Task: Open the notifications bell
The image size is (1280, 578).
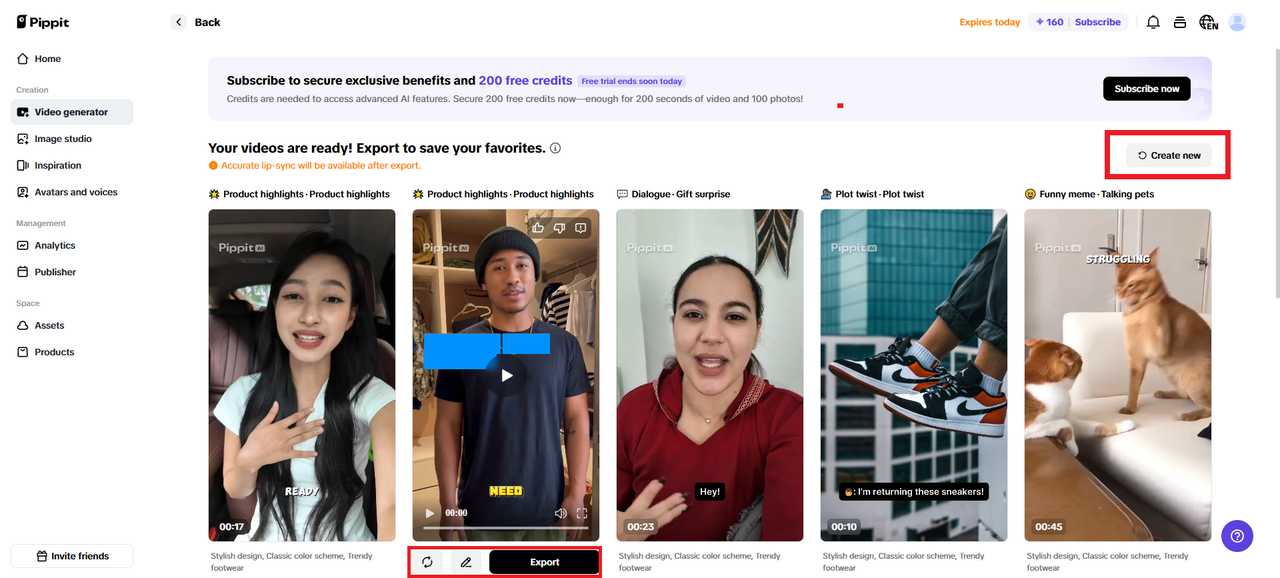Action: click(x=1152, y=21)
